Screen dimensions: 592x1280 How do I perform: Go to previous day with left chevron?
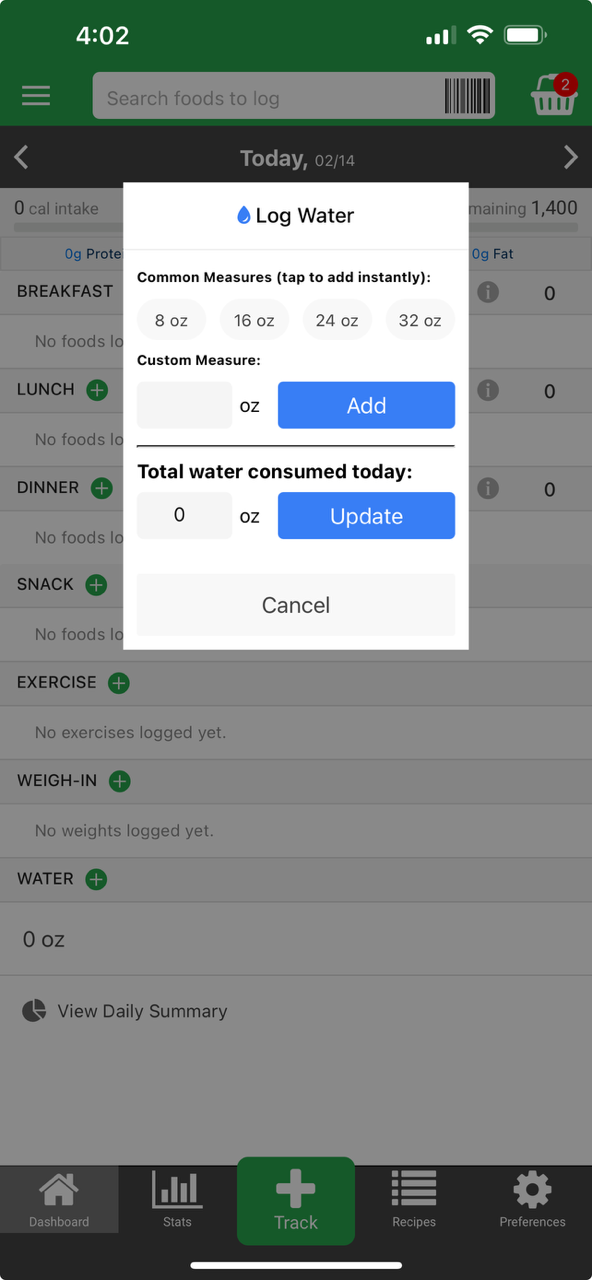21,157
